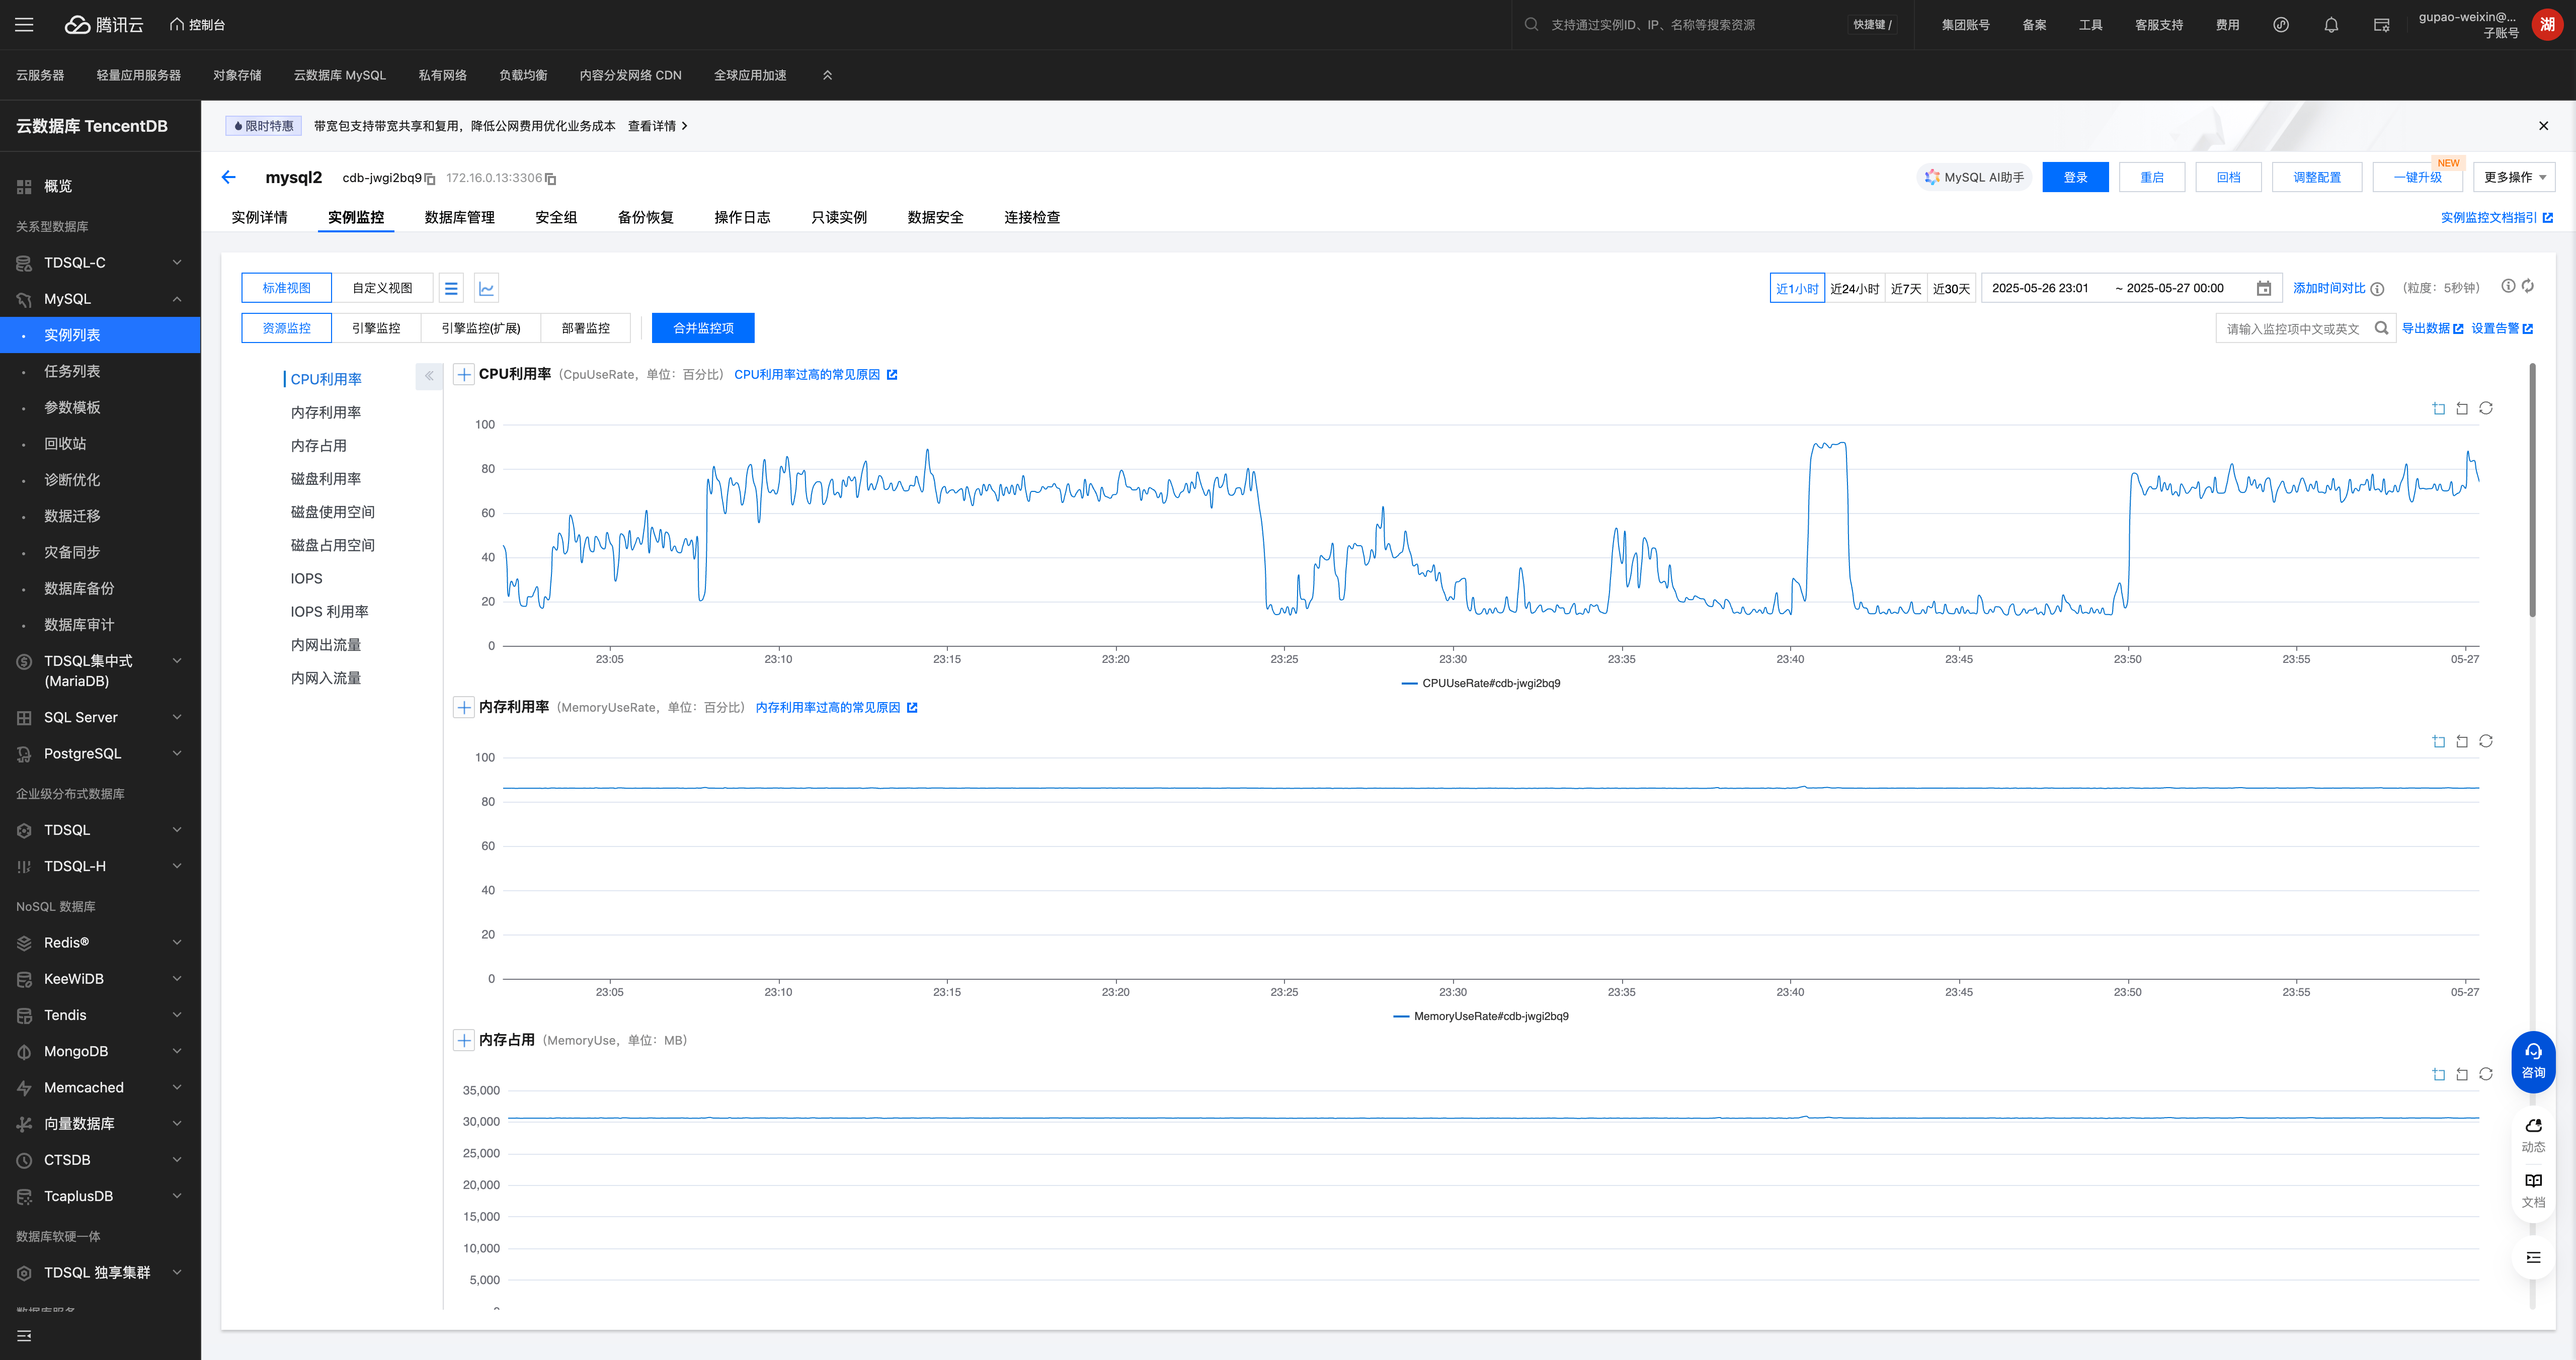Click the refresh icon on CPU利用率 chart

pos(2485,408)
